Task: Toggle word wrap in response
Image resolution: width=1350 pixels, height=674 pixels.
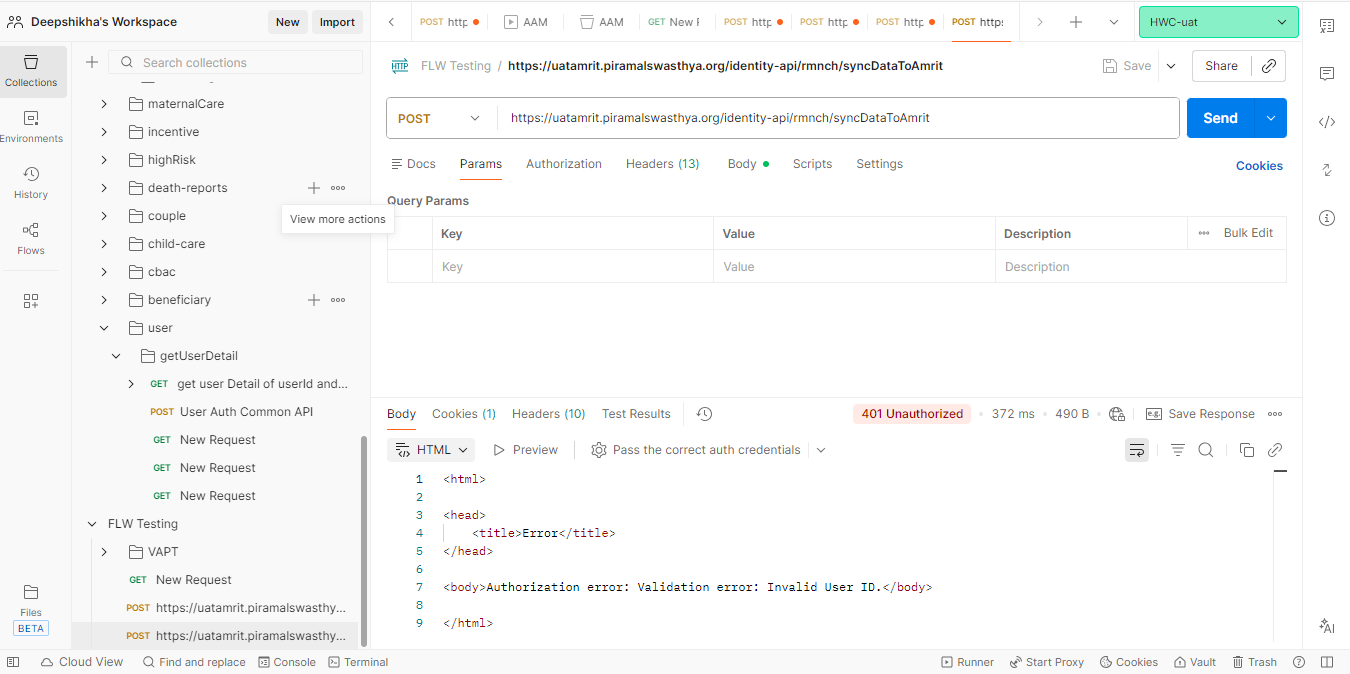Action: coord(1136,450)
